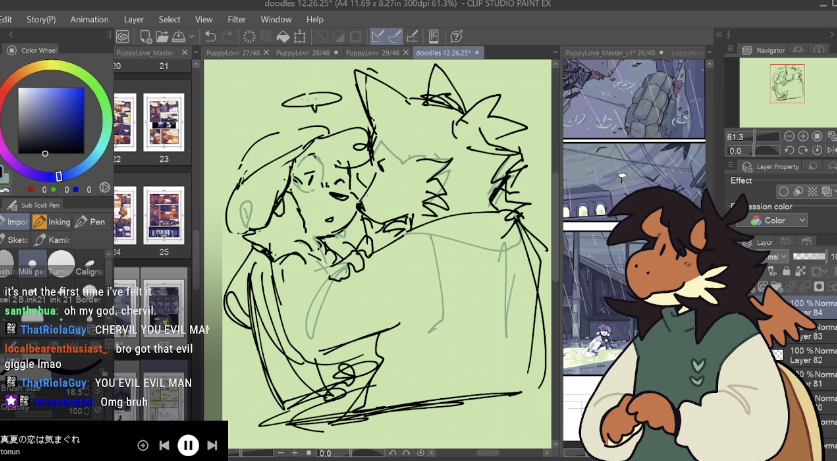The image size is (837, 461).
Task: Toggle the Show selection border icon
Action: (356, 36)
